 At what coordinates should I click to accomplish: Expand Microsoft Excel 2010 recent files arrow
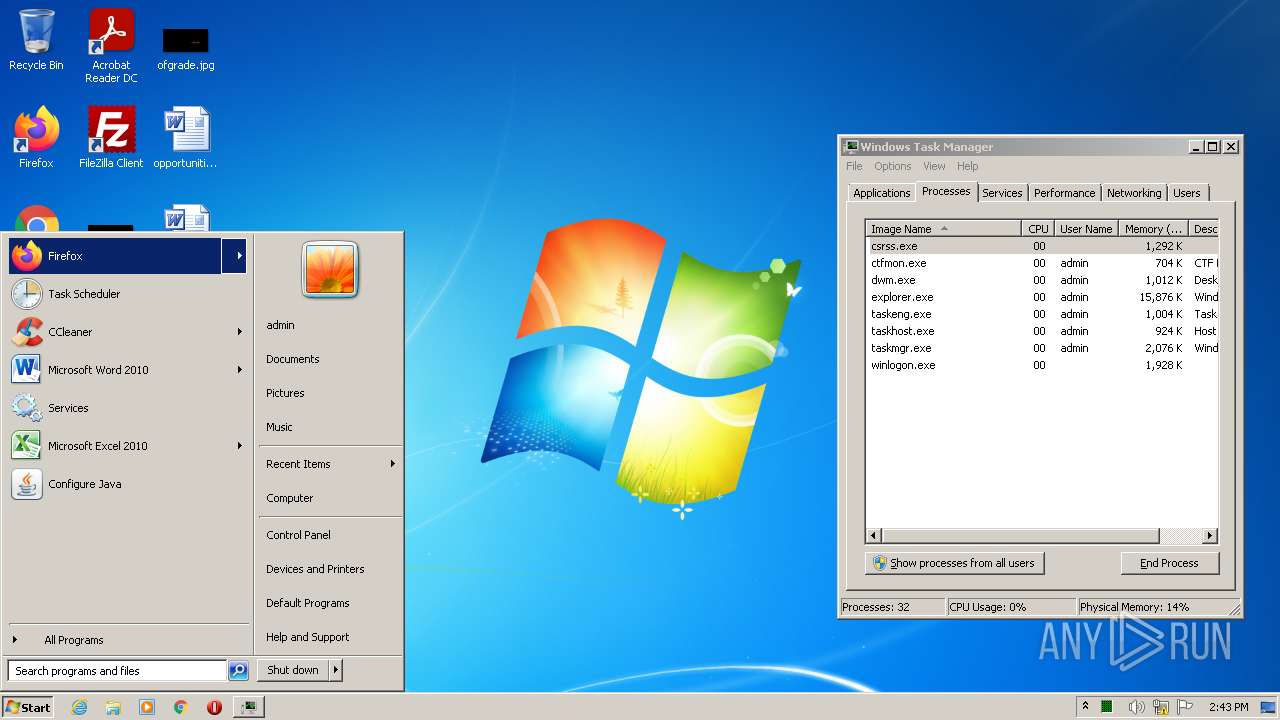pyautogui.click(x=240, y=446)
